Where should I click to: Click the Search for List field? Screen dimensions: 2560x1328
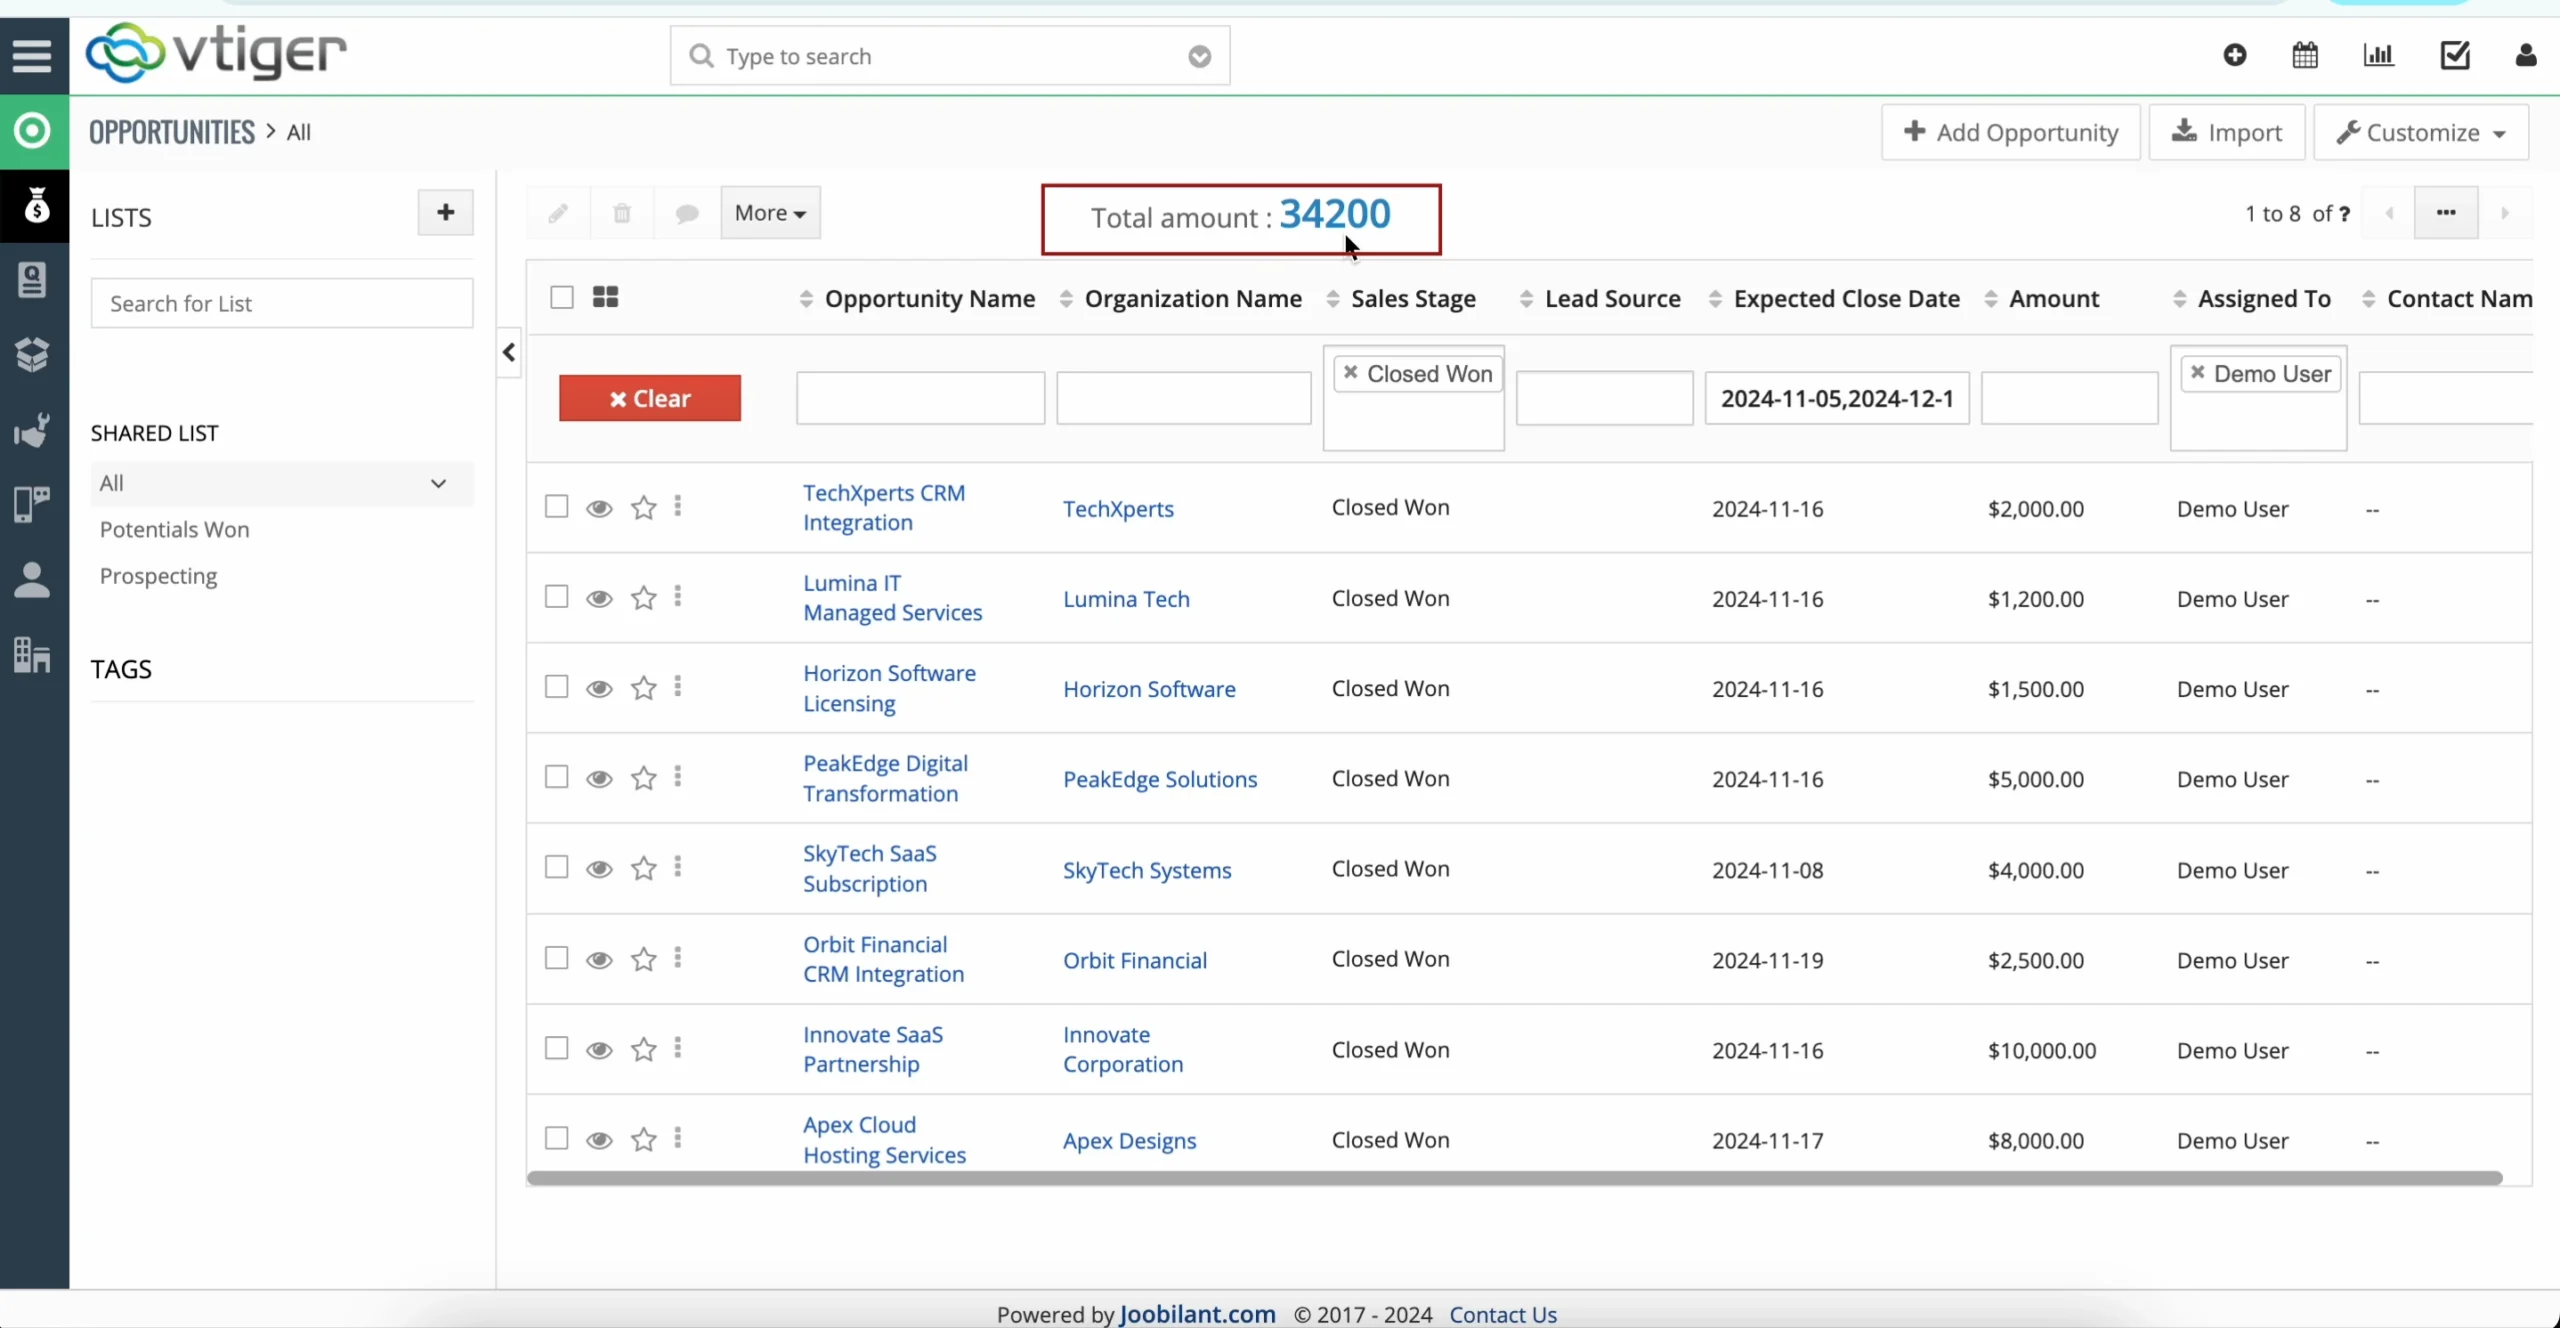pos(281,303)
